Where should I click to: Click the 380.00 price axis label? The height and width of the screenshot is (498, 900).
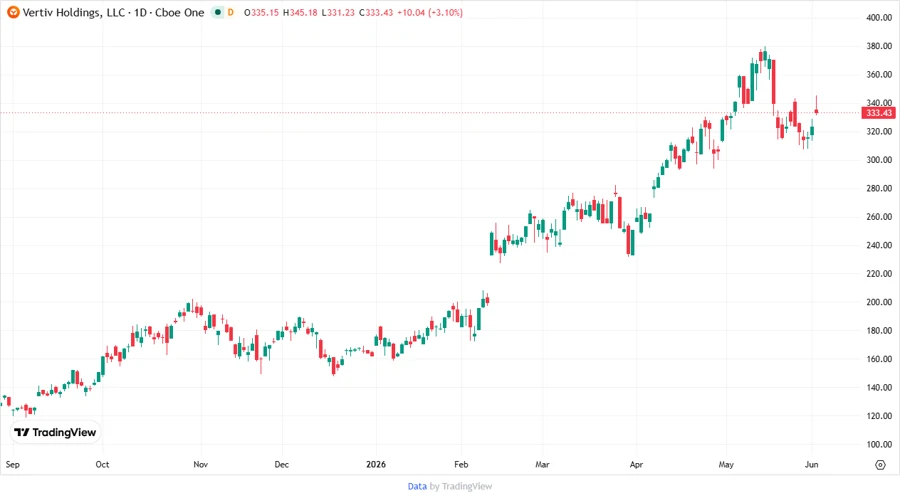click(879, 46)
